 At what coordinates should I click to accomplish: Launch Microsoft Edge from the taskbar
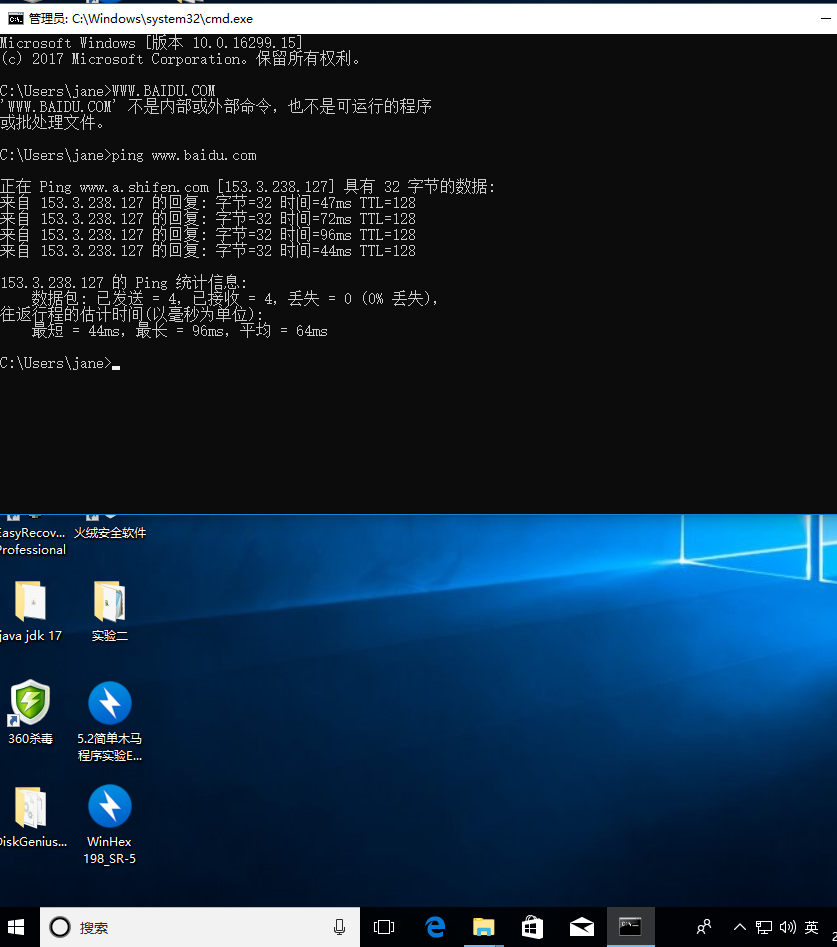click(435, 927)
